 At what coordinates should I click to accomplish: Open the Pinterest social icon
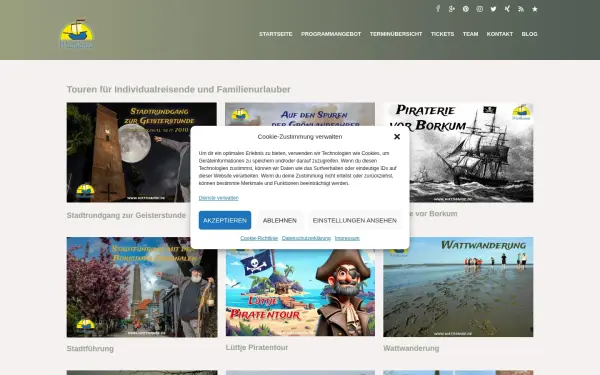coord(466,9)
